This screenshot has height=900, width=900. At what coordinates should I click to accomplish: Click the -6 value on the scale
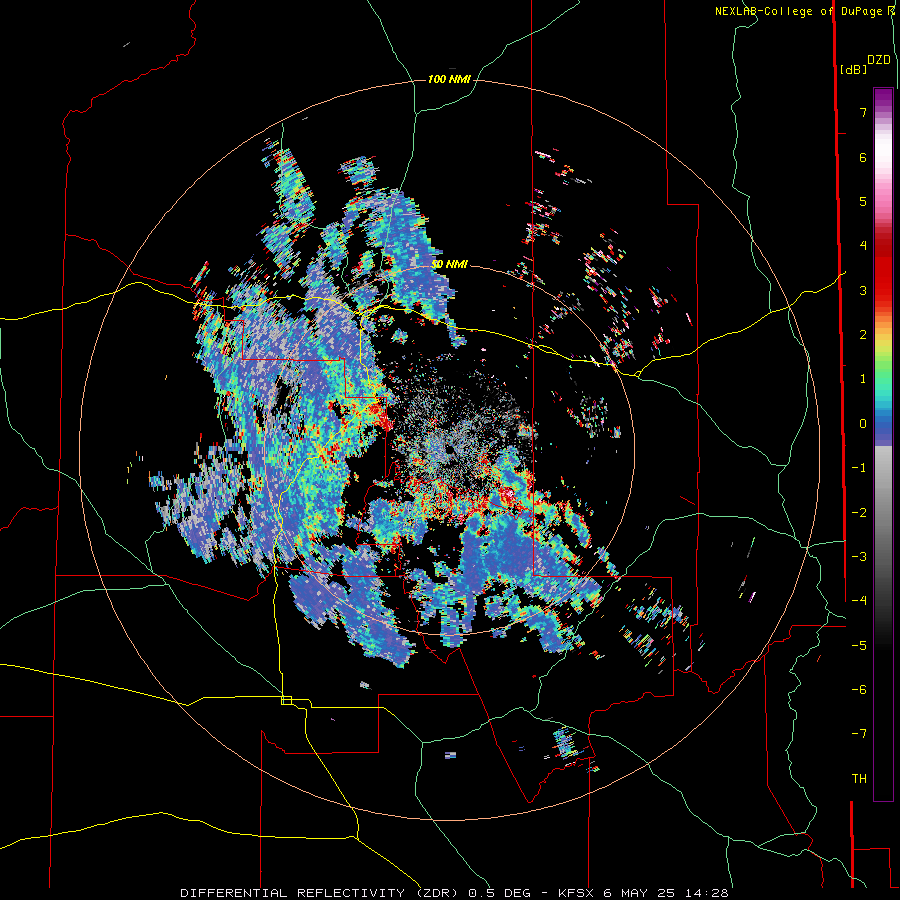(859, 690)
